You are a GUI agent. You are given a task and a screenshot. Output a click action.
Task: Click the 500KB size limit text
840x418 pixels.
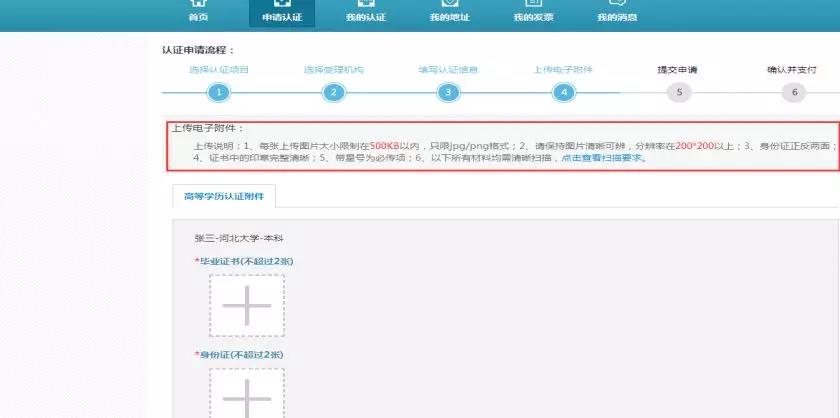point(385,146)
